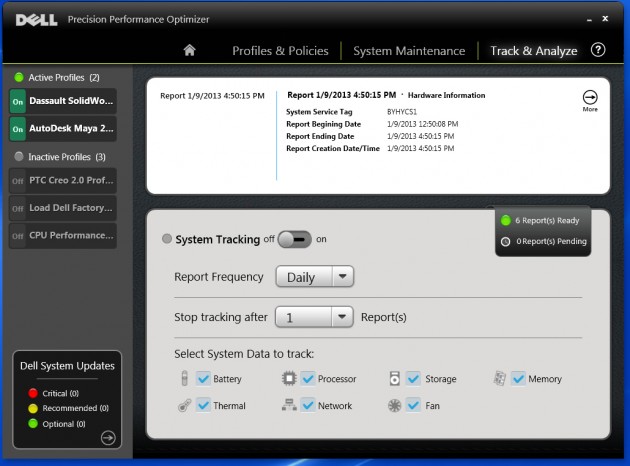The image size is (630, 466).
Task: Toggle Off button for Load Dell Factory profile
Action: tap(18, 208)
